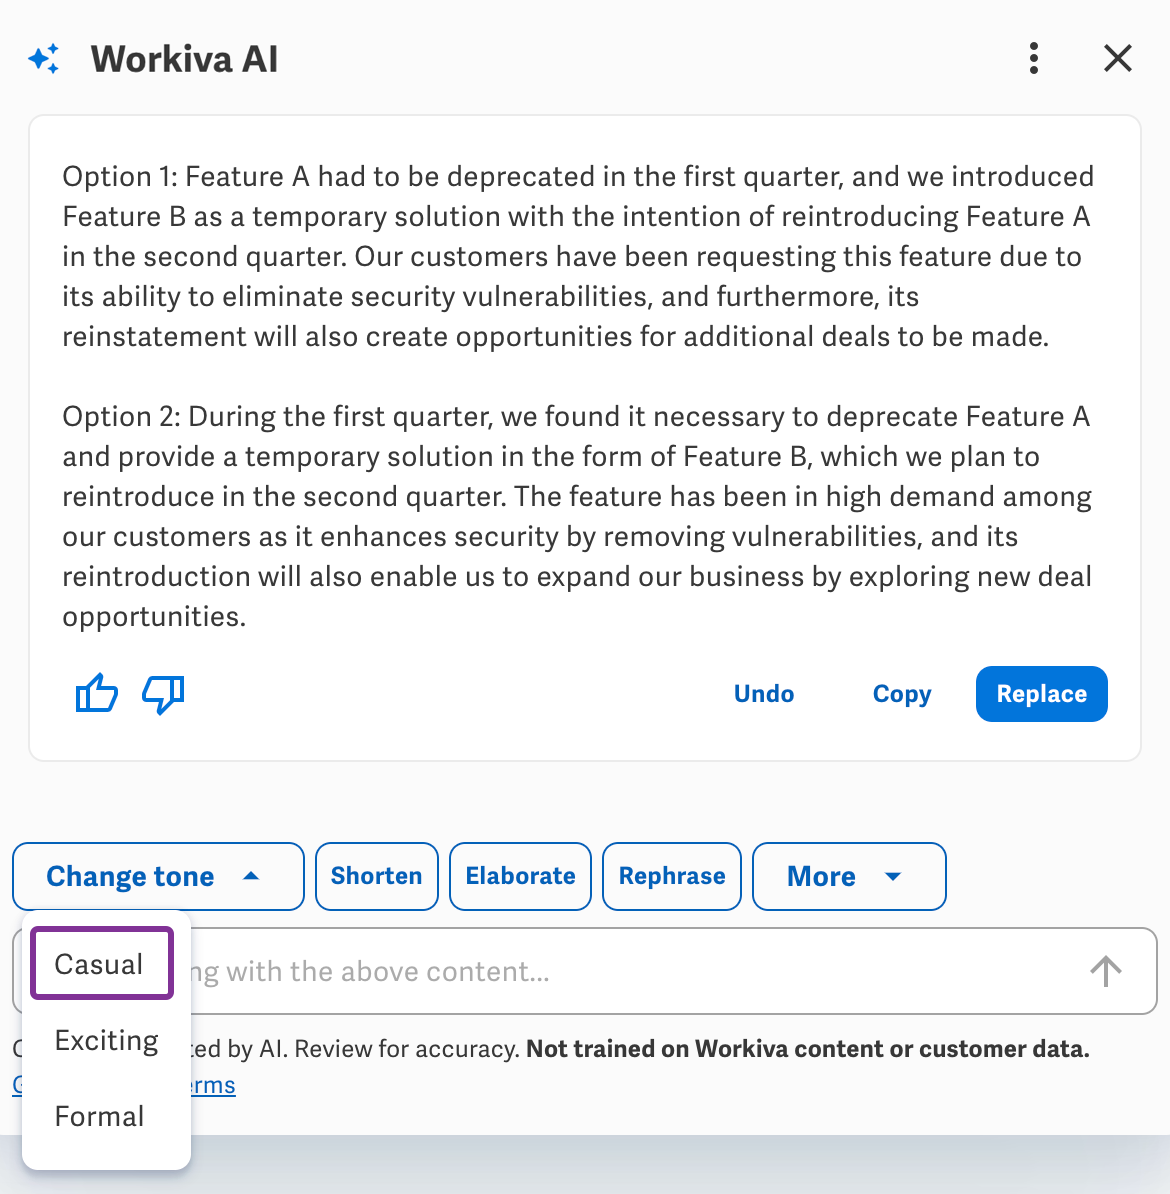Click the Shorten button
Image resolution: width=1170 pixels, height=1194 pixels.
click(377, 877)
